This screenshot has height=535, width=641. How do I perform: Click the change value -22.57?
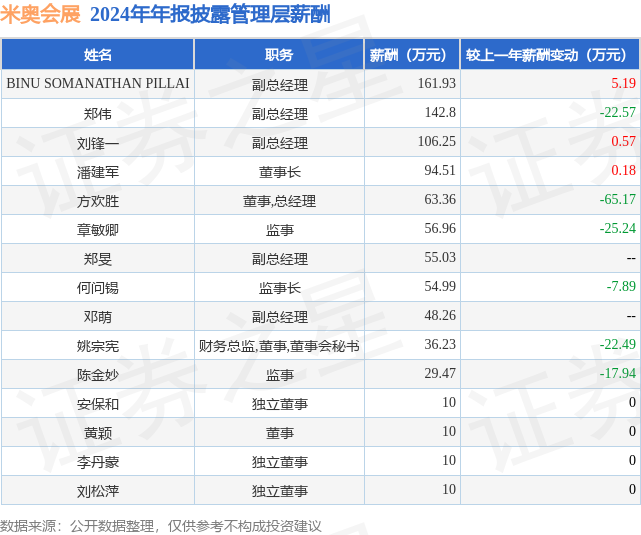(617, 112)
